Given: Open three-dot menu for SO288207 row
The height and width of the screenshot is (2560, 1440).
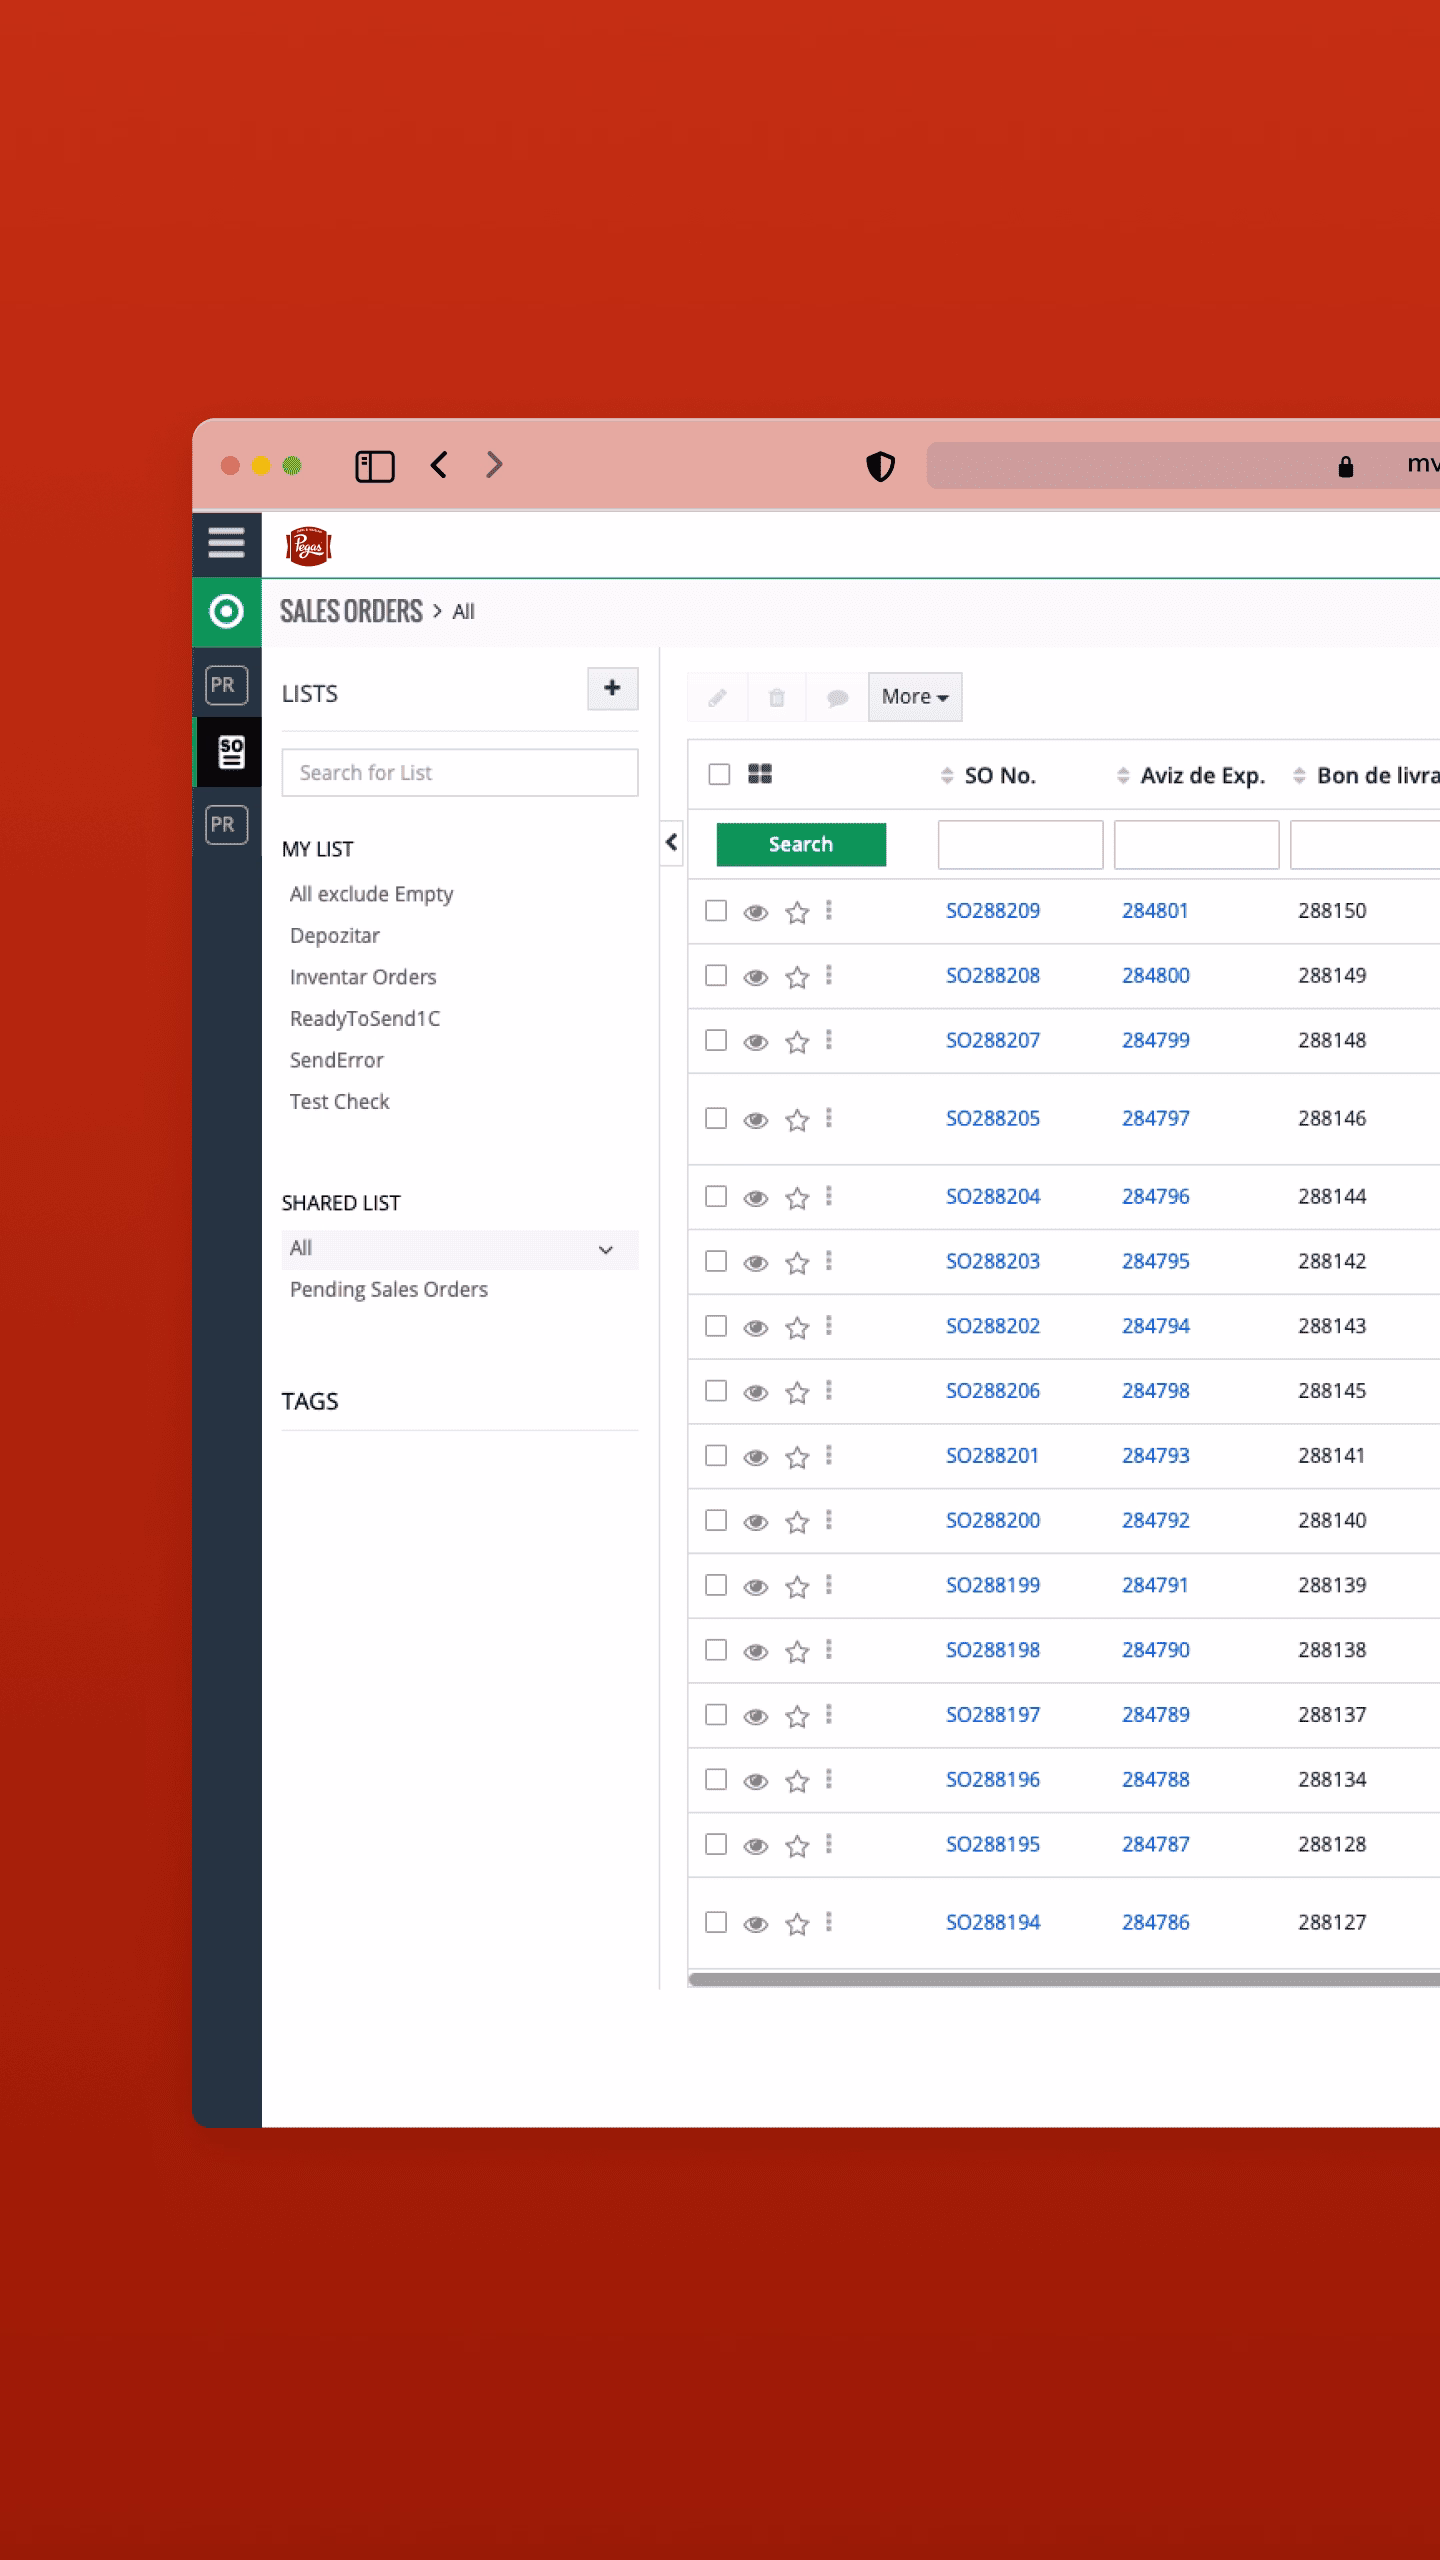Looking at the screenshot, I should click(829, 1041).
